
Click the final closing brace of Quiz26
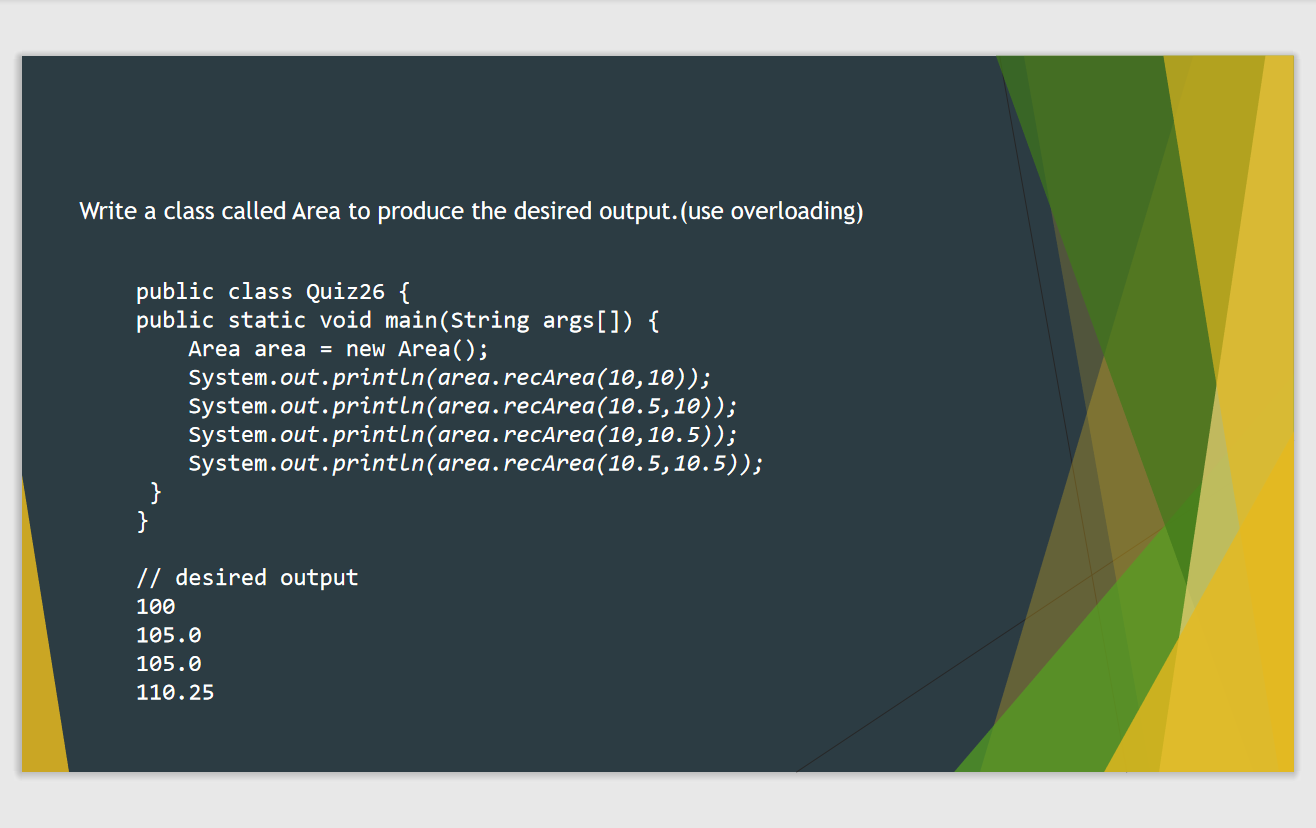140,520
